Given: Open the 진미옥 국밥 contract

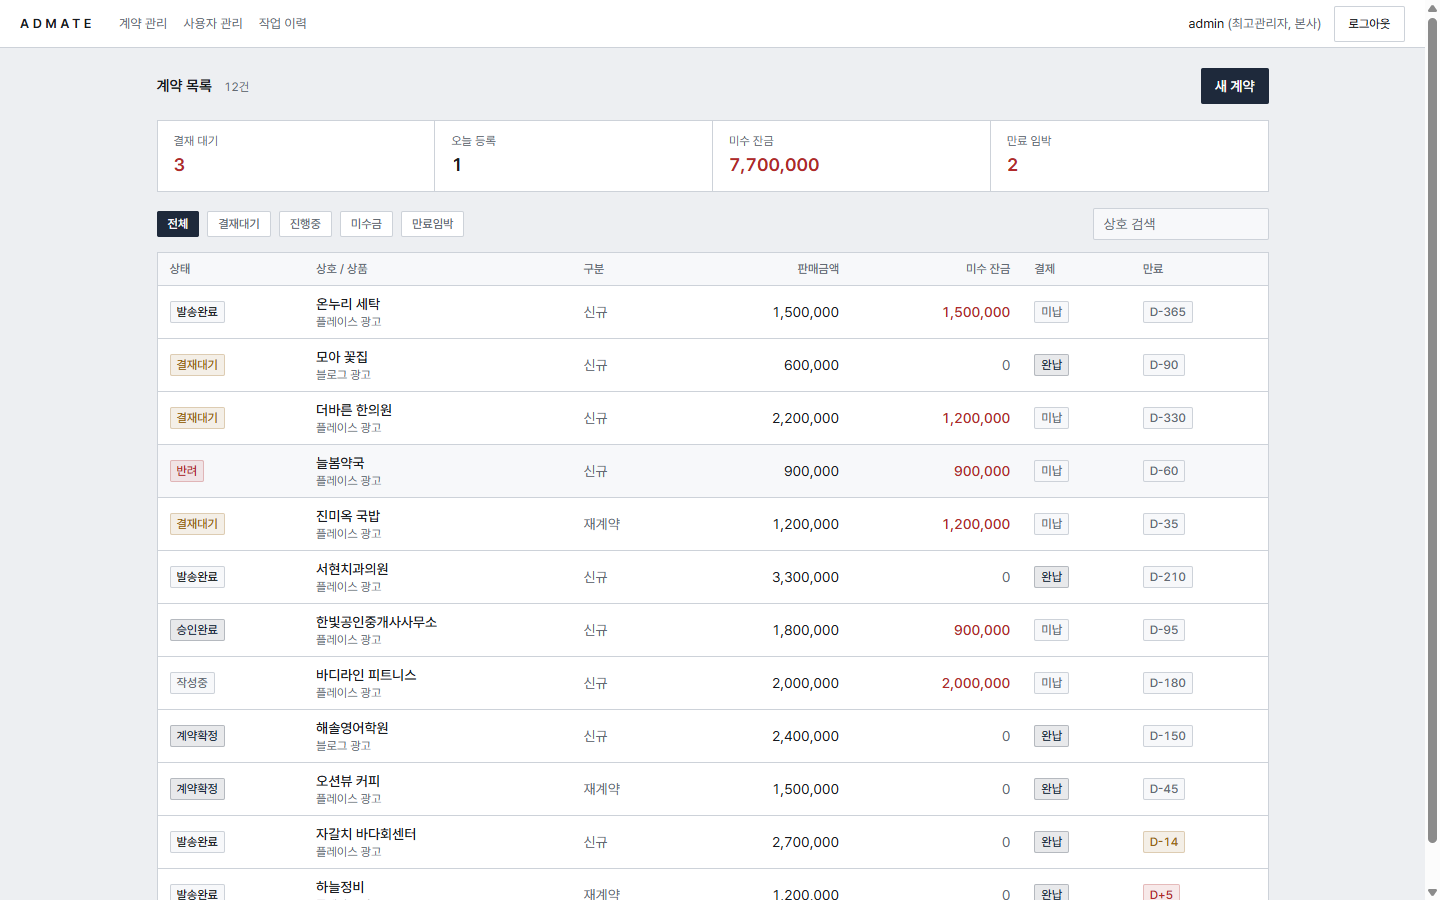Looking at the screenshot, I should point(348,516).
